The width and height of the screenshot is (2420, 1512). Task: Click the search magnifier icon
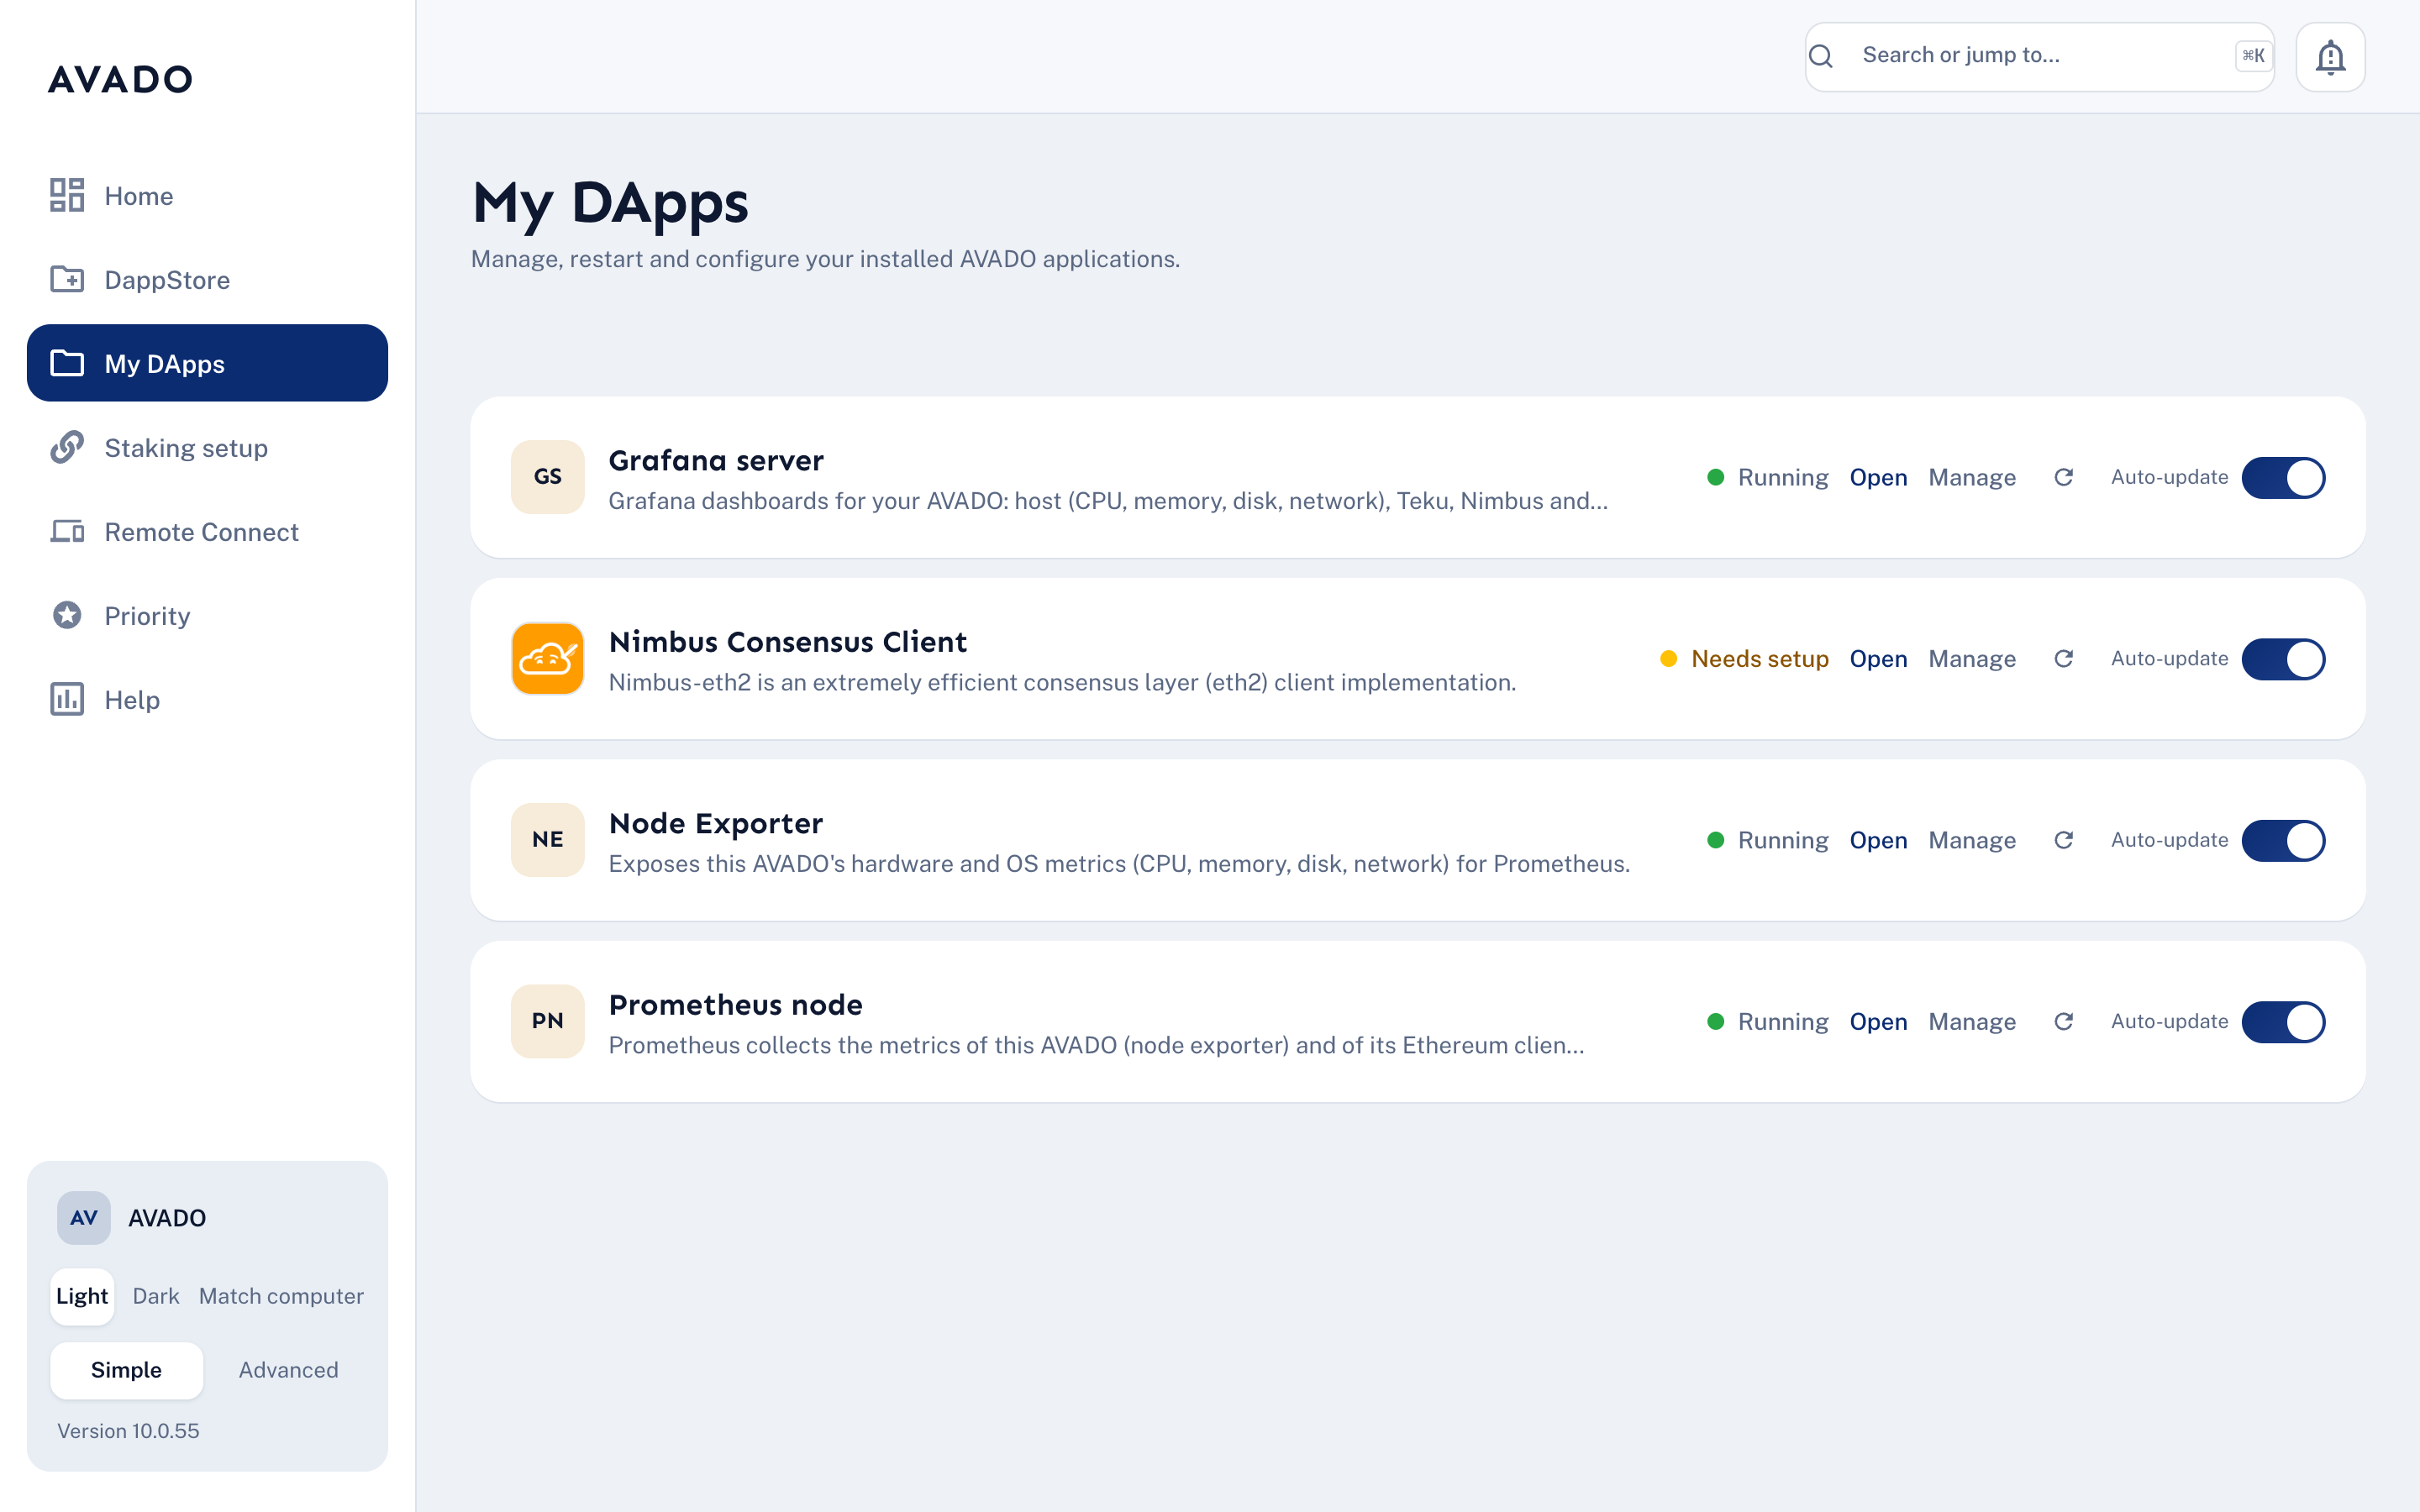pos(1821,56)
